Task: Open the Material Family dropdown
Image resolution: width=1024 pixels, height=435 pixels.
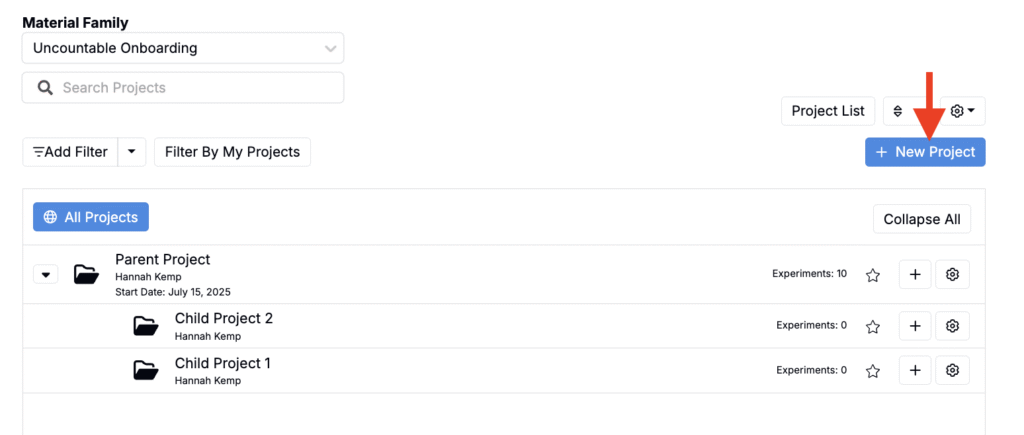Action: click(x=183, y=48)
